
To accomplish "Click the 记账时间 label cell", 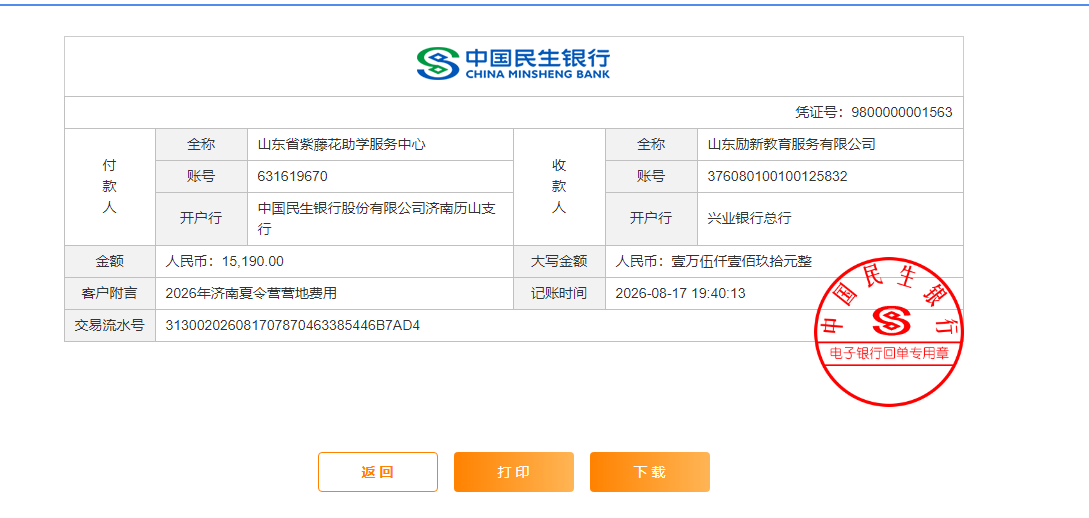I will click(560, 293).
